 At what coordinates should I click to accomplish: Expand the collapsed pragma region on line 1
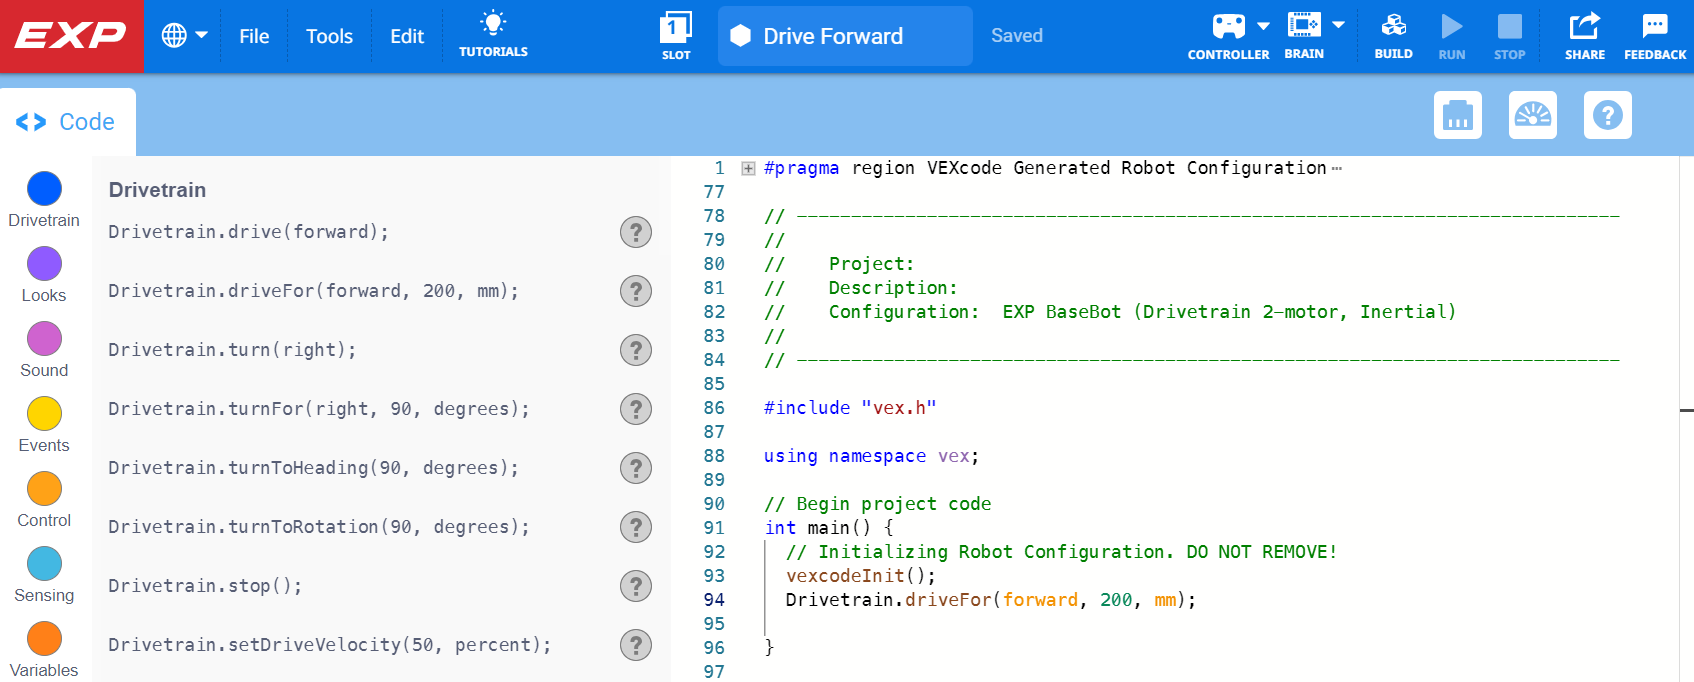click(x=748, y=168)
